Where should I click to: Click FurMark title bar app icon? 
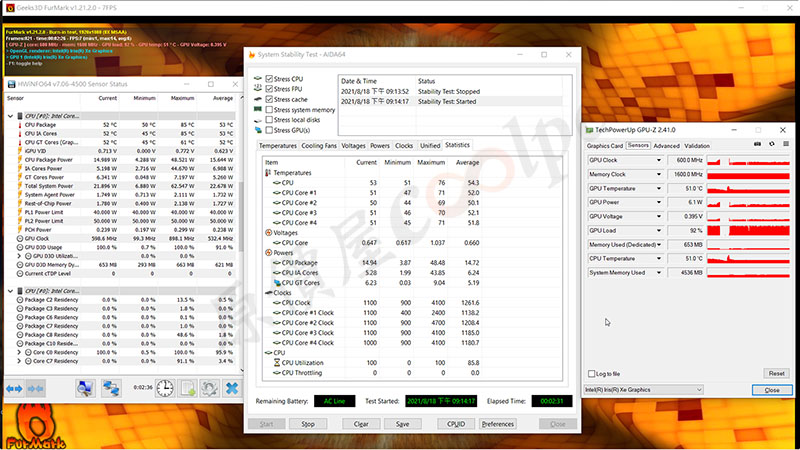tap(10, 8)
